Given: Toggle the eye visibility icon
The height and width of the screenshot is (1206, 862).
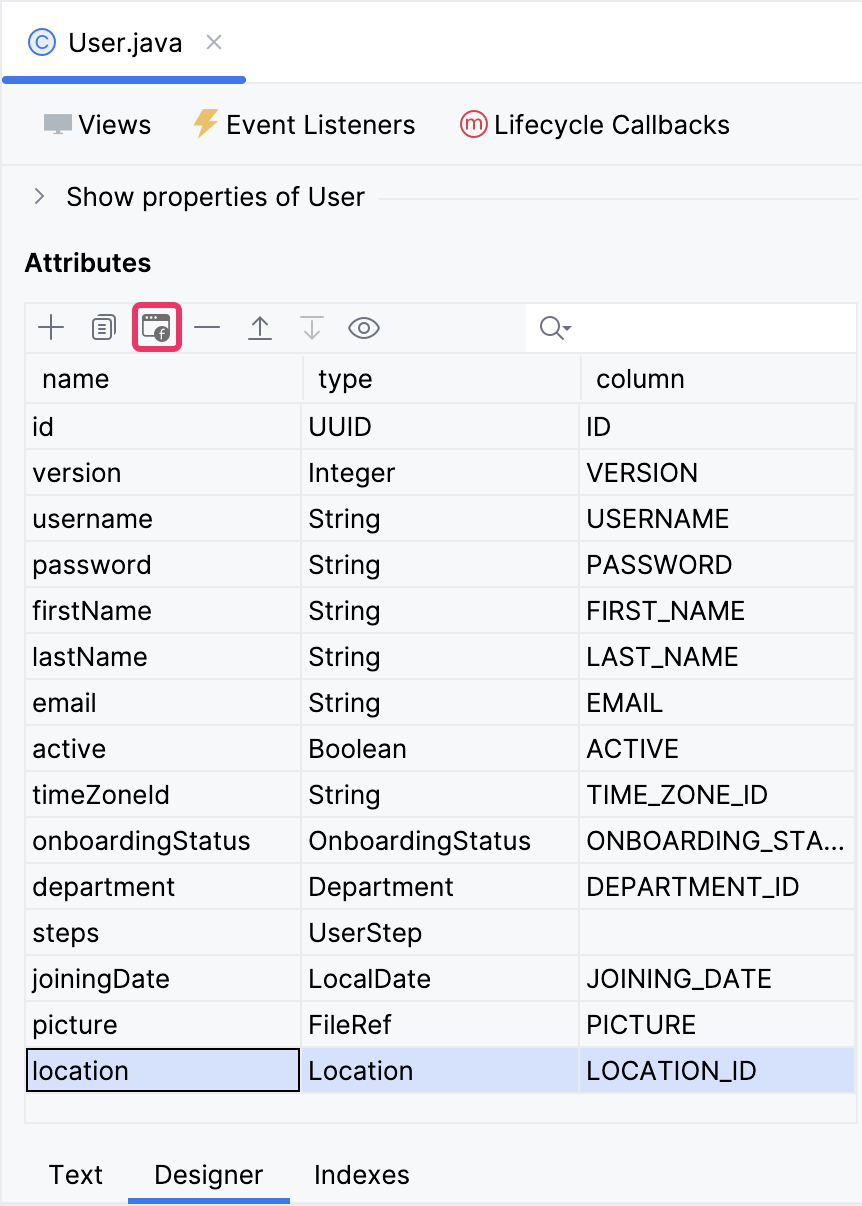Looking at the screenshot, I should (x=364, y=328).
